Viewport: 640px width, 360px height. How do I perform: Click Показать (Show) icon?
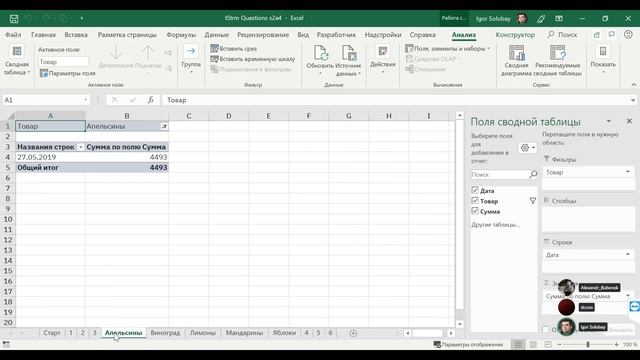[603, 51]
